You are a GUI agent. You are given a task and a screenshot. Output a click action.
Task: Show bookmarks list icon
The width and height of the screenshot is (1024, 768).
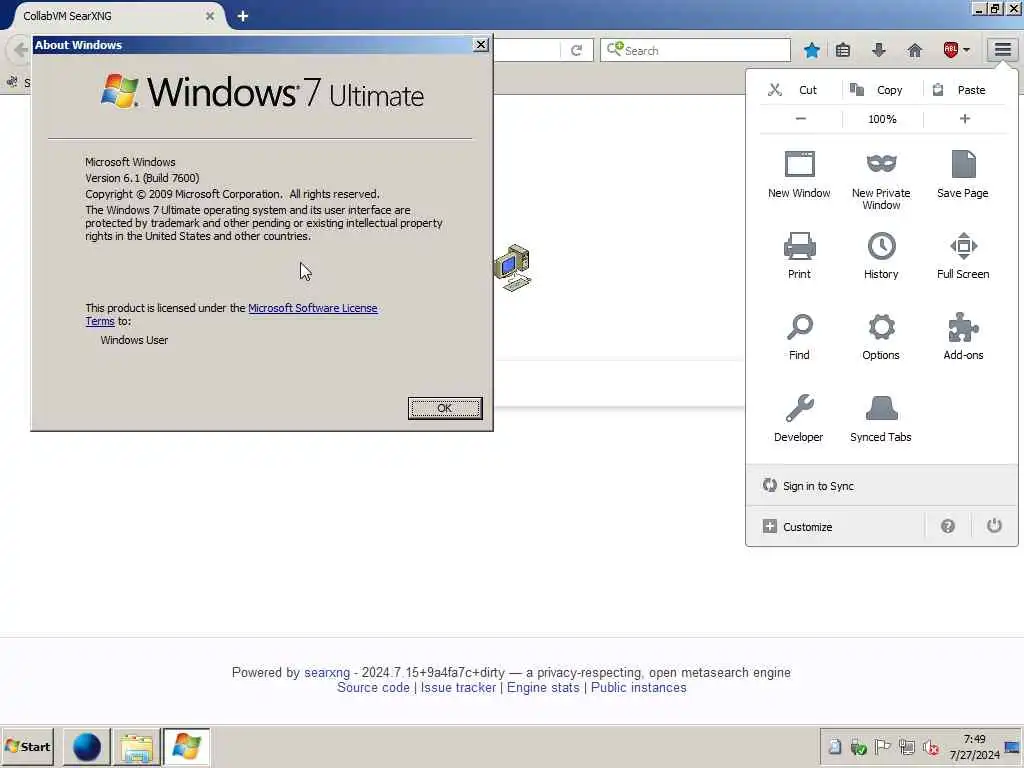(842, 50)
